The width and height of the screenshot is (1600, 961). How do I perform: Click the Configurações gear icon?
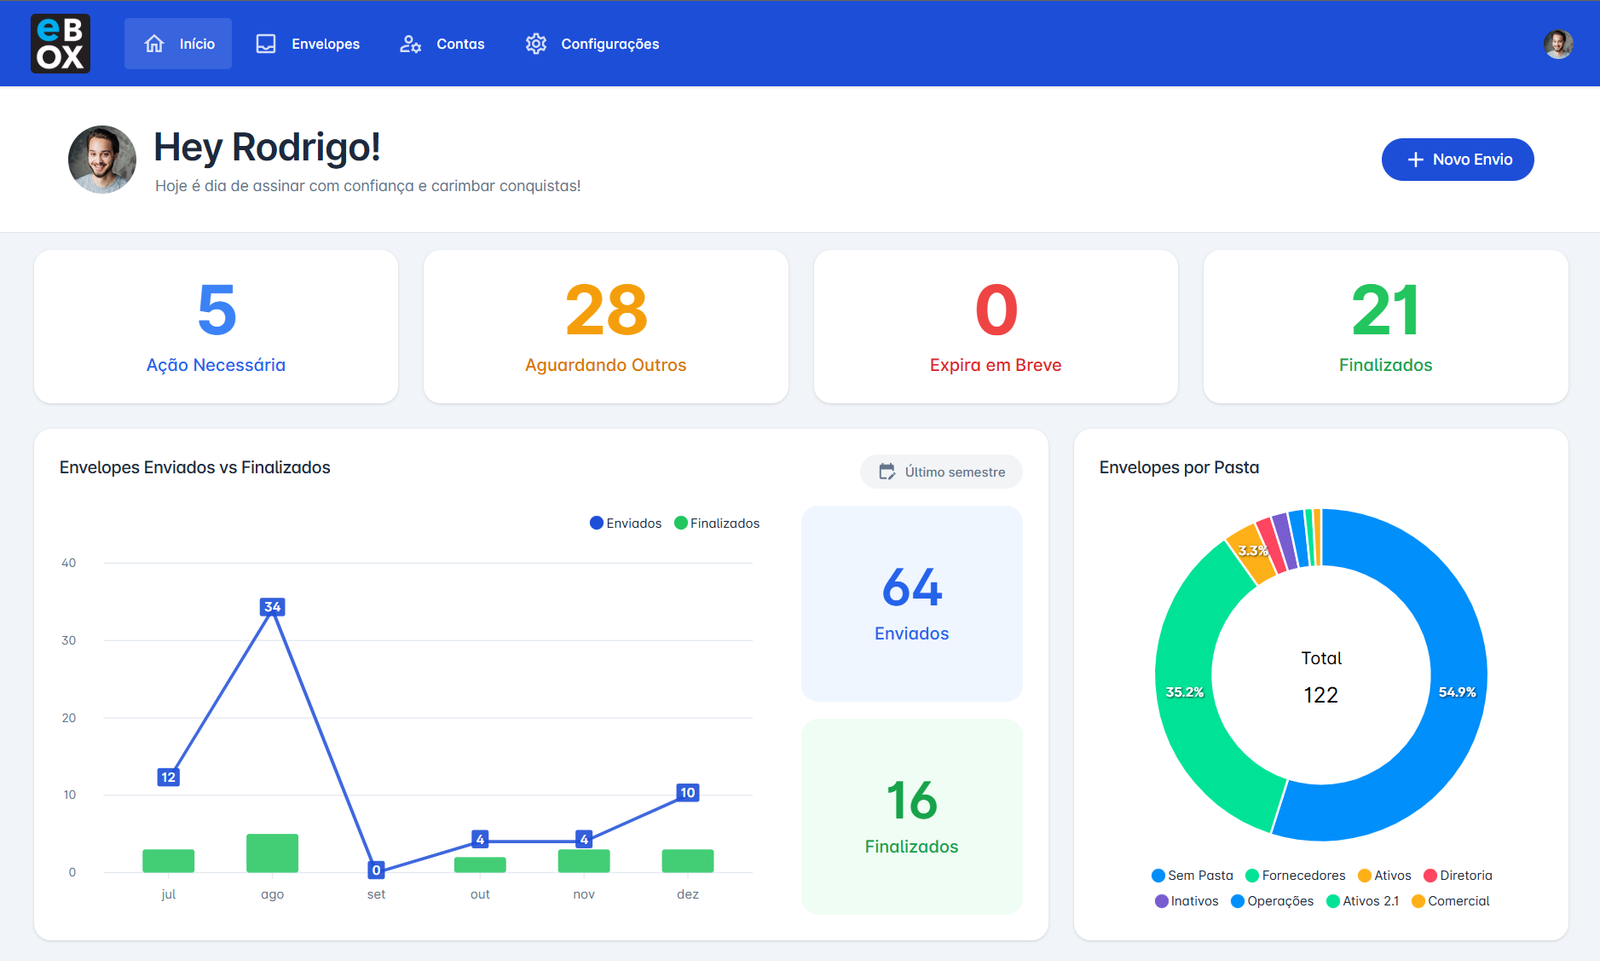coord(536,44)
